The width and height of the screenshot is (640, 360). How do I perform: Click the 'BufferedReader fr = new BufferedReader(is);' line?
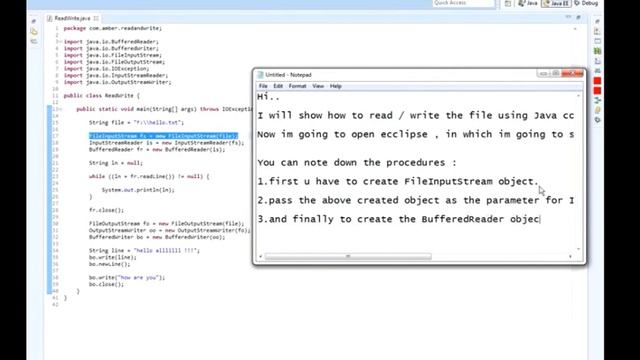tap(157, 149)
